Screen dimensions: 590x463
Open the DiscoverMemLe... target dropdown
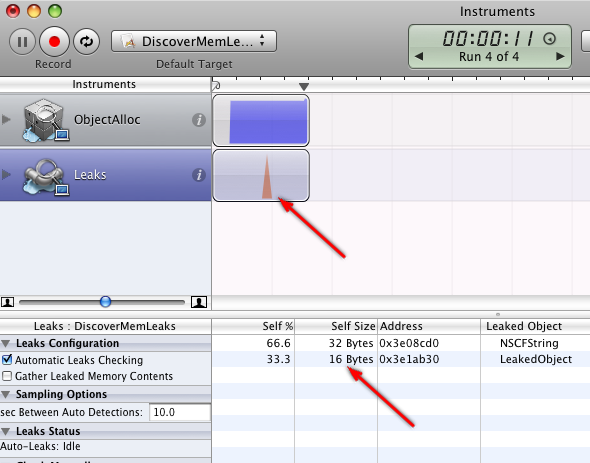(194, 41)
